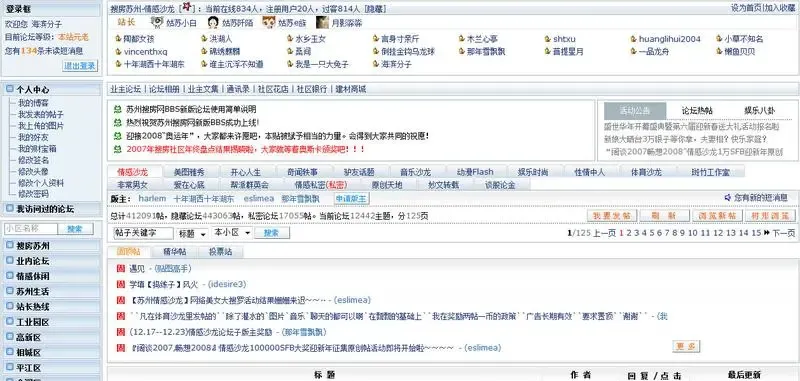This screenshot has height=381, width=800.
Task: Click the user icon next to 水乡玉女
Action: coord(290,39)
